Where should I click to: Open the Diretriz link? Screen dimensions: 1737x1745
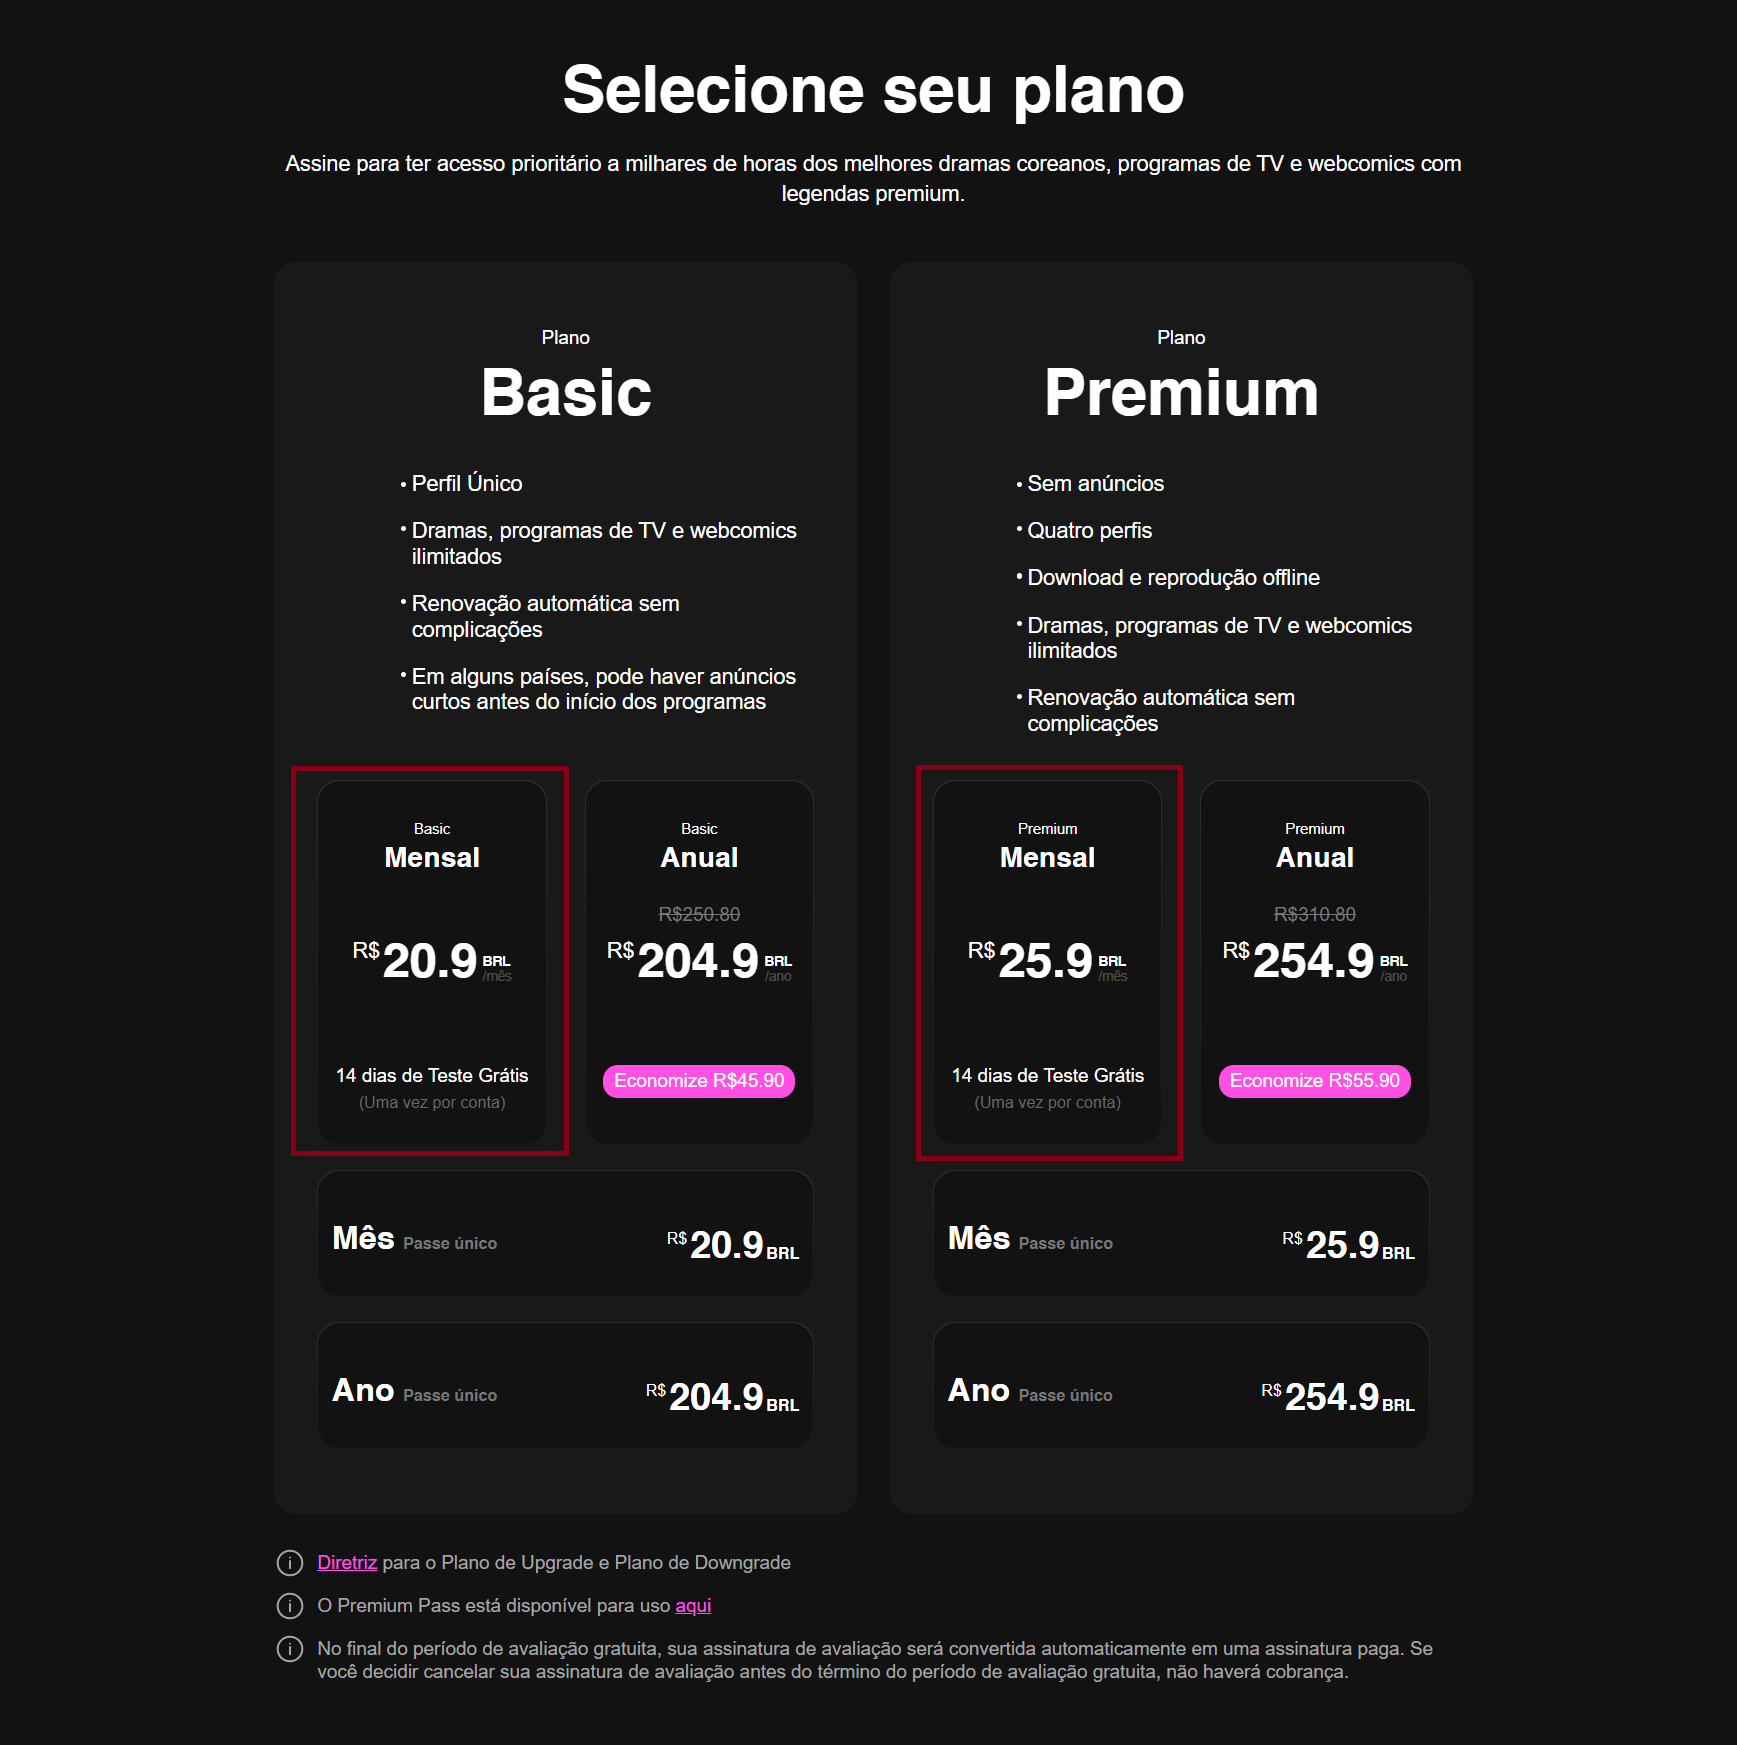pyautogui.click(x=347, y=1563)
